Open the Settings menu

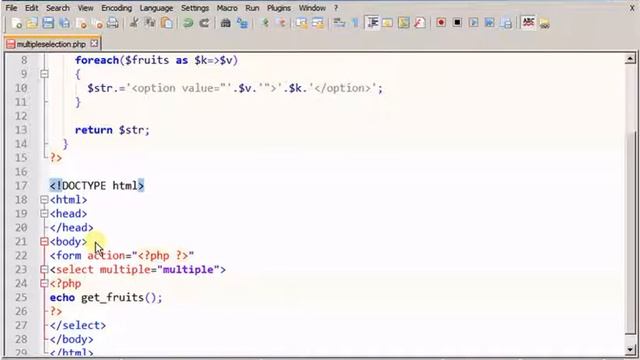(195, 8)
